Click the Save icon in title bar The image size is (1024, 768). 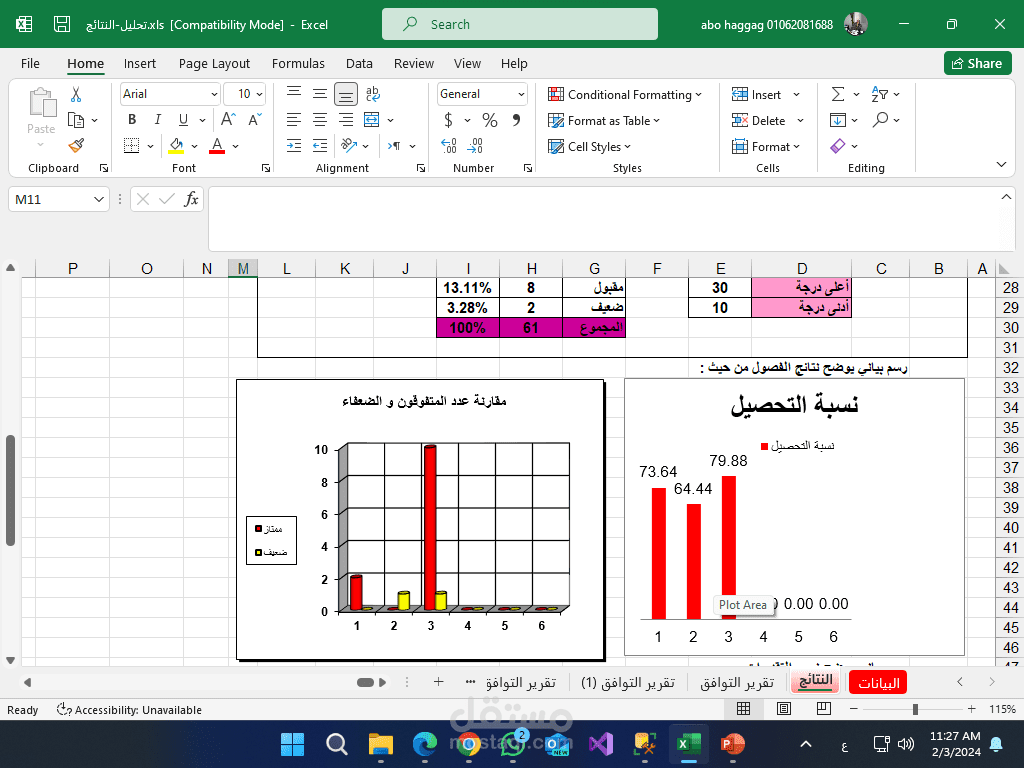point(62,24)
